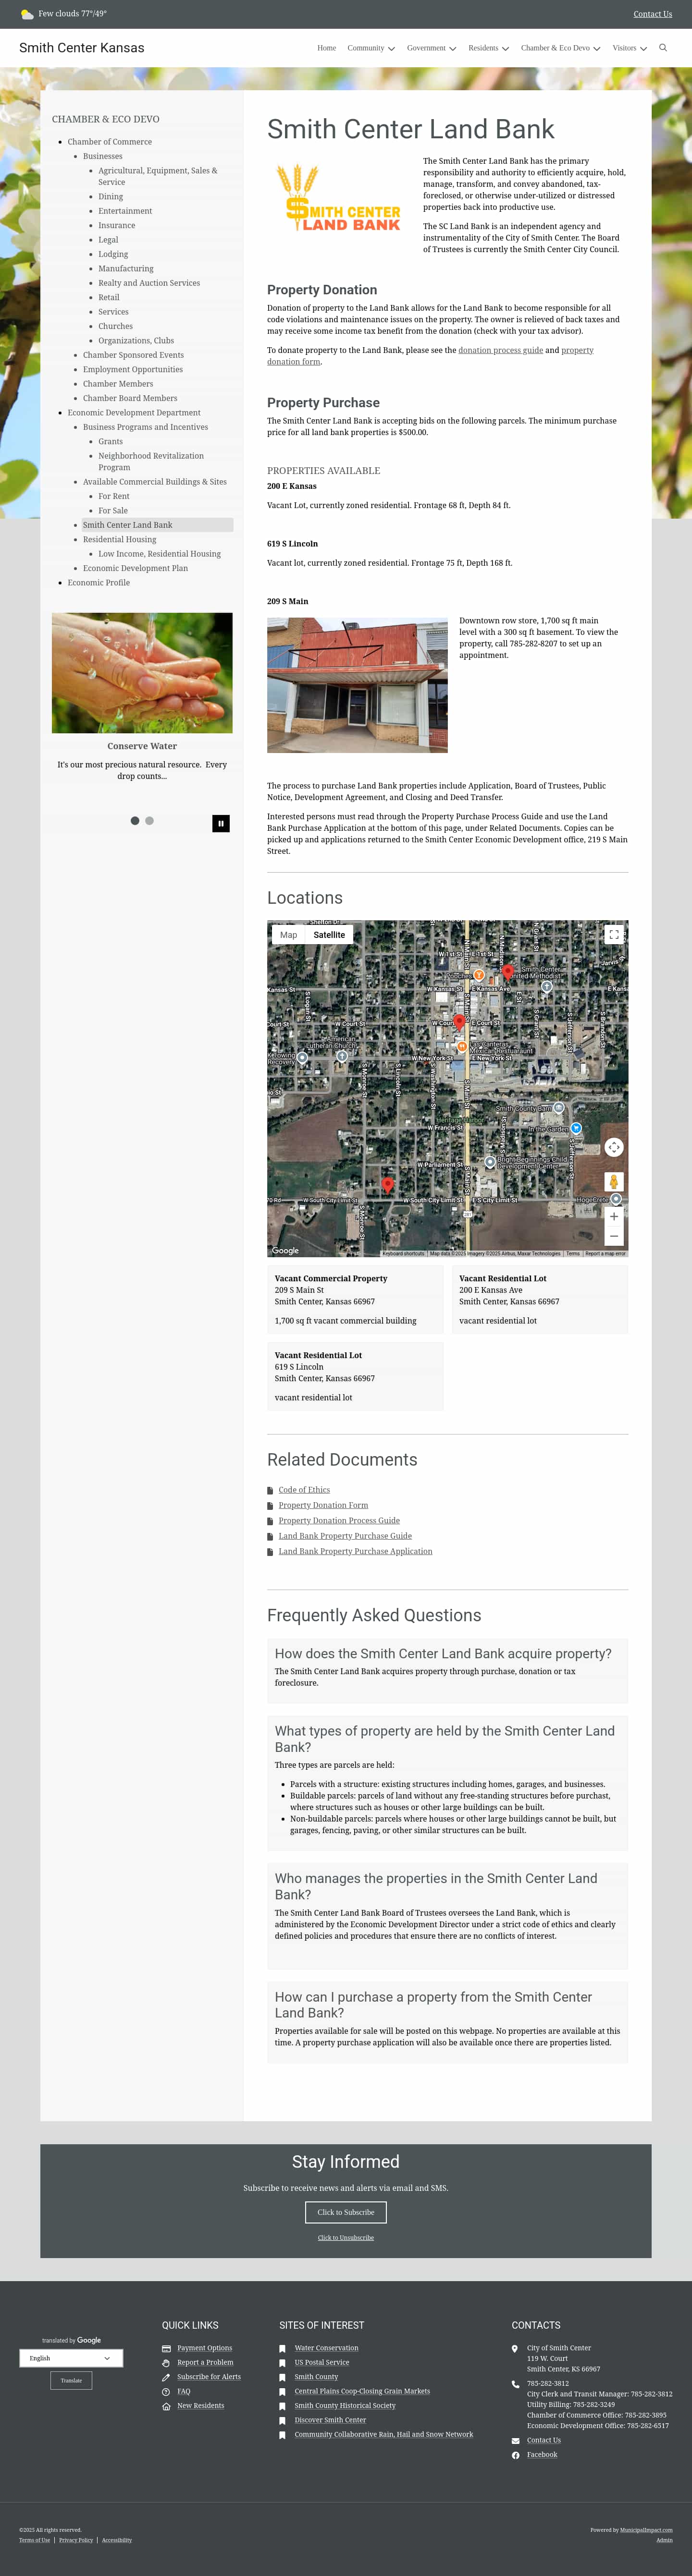This screenshot has width=692, height=2576.
Task: Zoom in on the map
Action: (x=614, y=1217)
